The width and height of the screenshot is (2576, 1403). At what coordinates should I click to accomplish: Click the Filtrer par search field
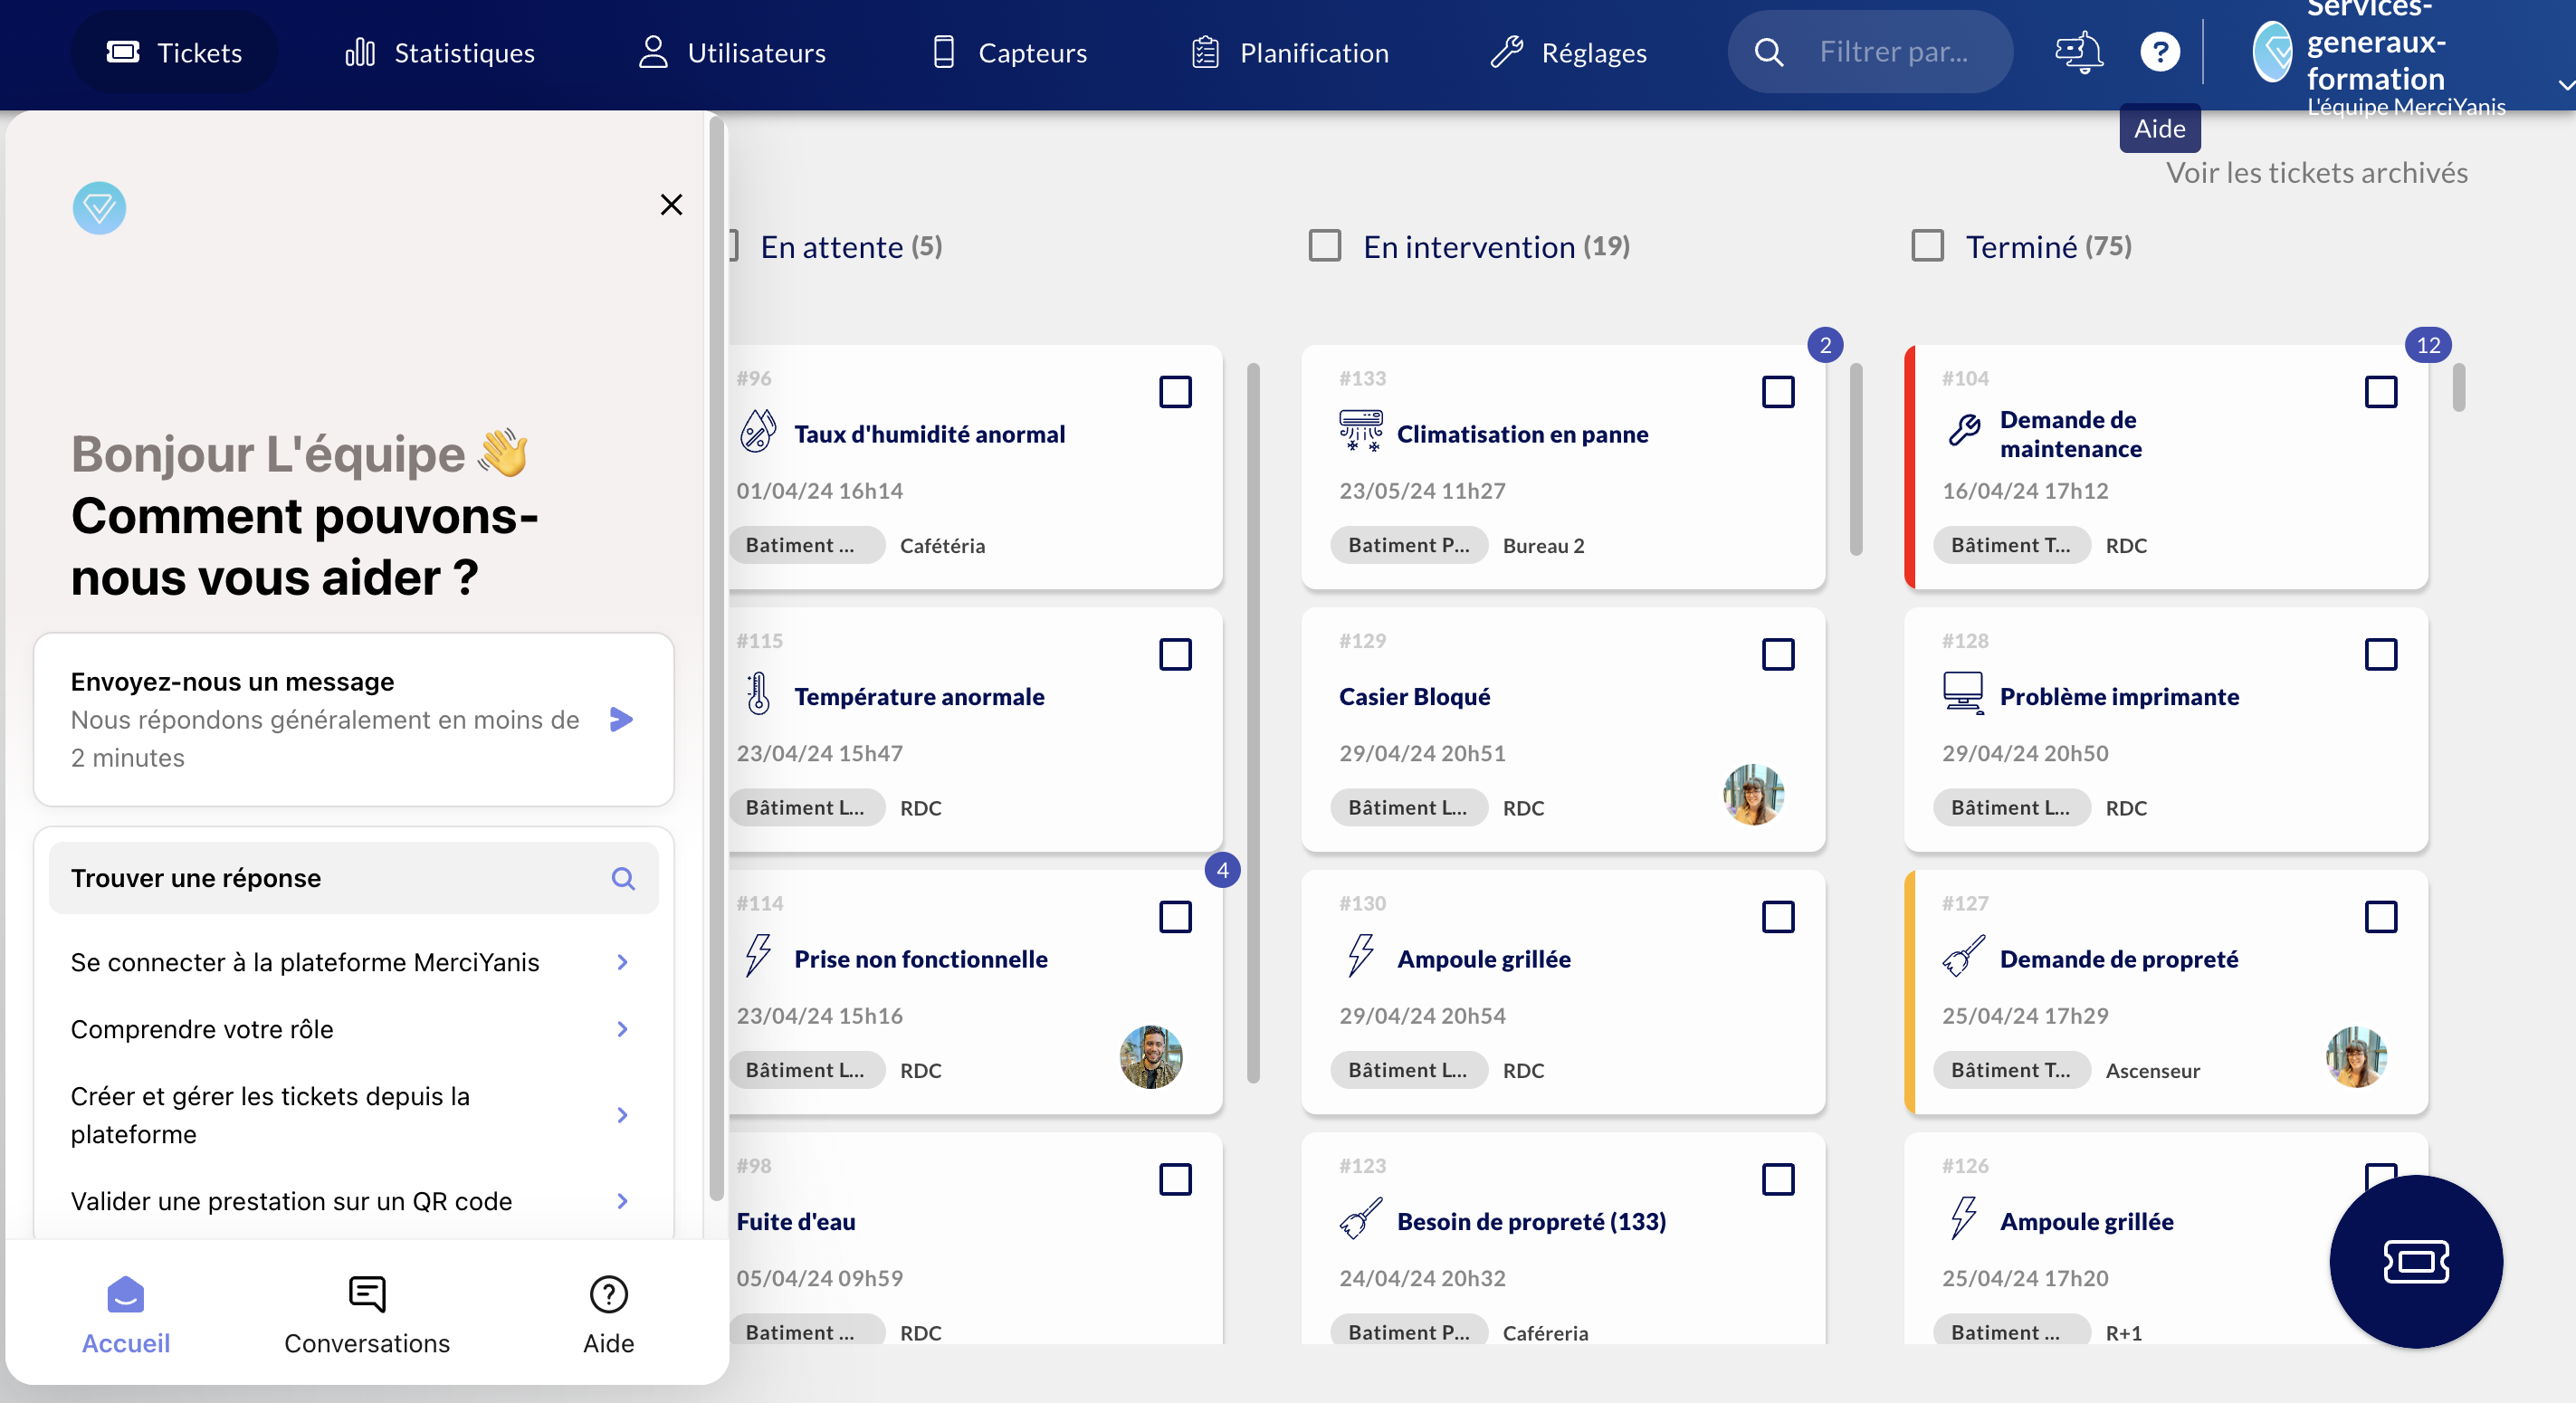tap(1892, 52)
